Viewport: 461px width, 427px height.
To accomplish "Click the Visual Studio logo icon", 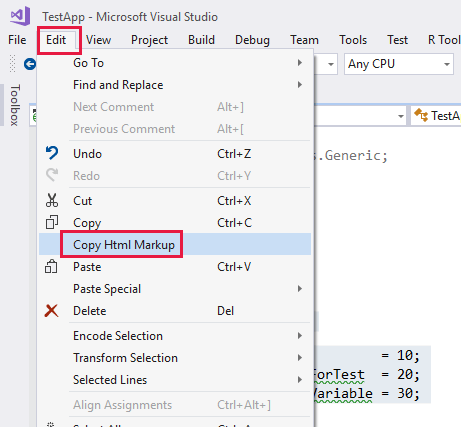I will click(20, 16).
